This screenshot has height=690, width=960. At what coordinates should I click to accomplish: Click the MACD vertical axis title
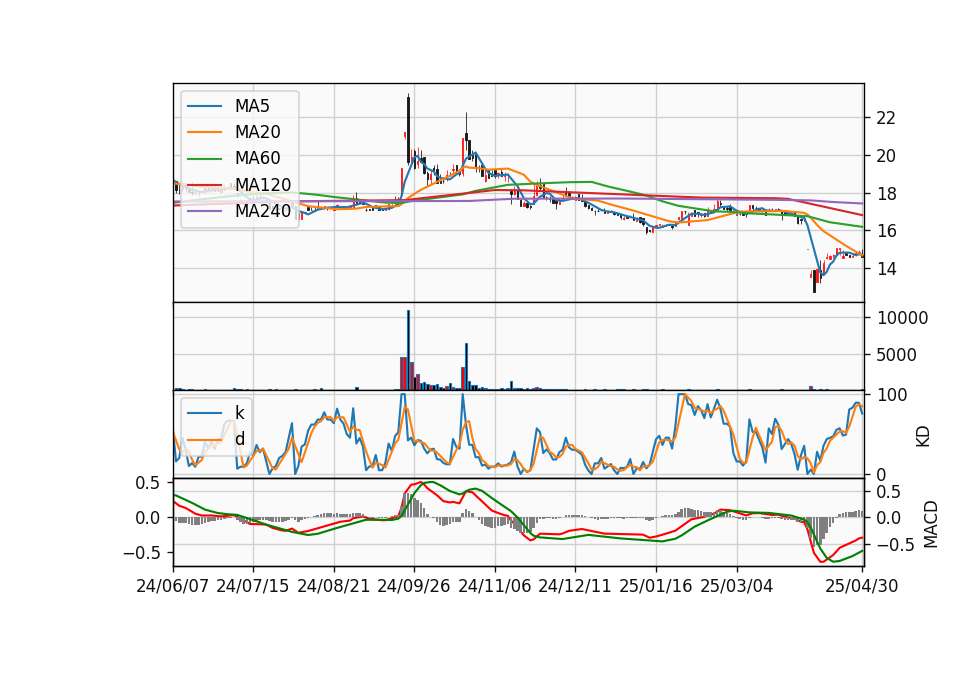pyautogui.click(x=931, y=524)
